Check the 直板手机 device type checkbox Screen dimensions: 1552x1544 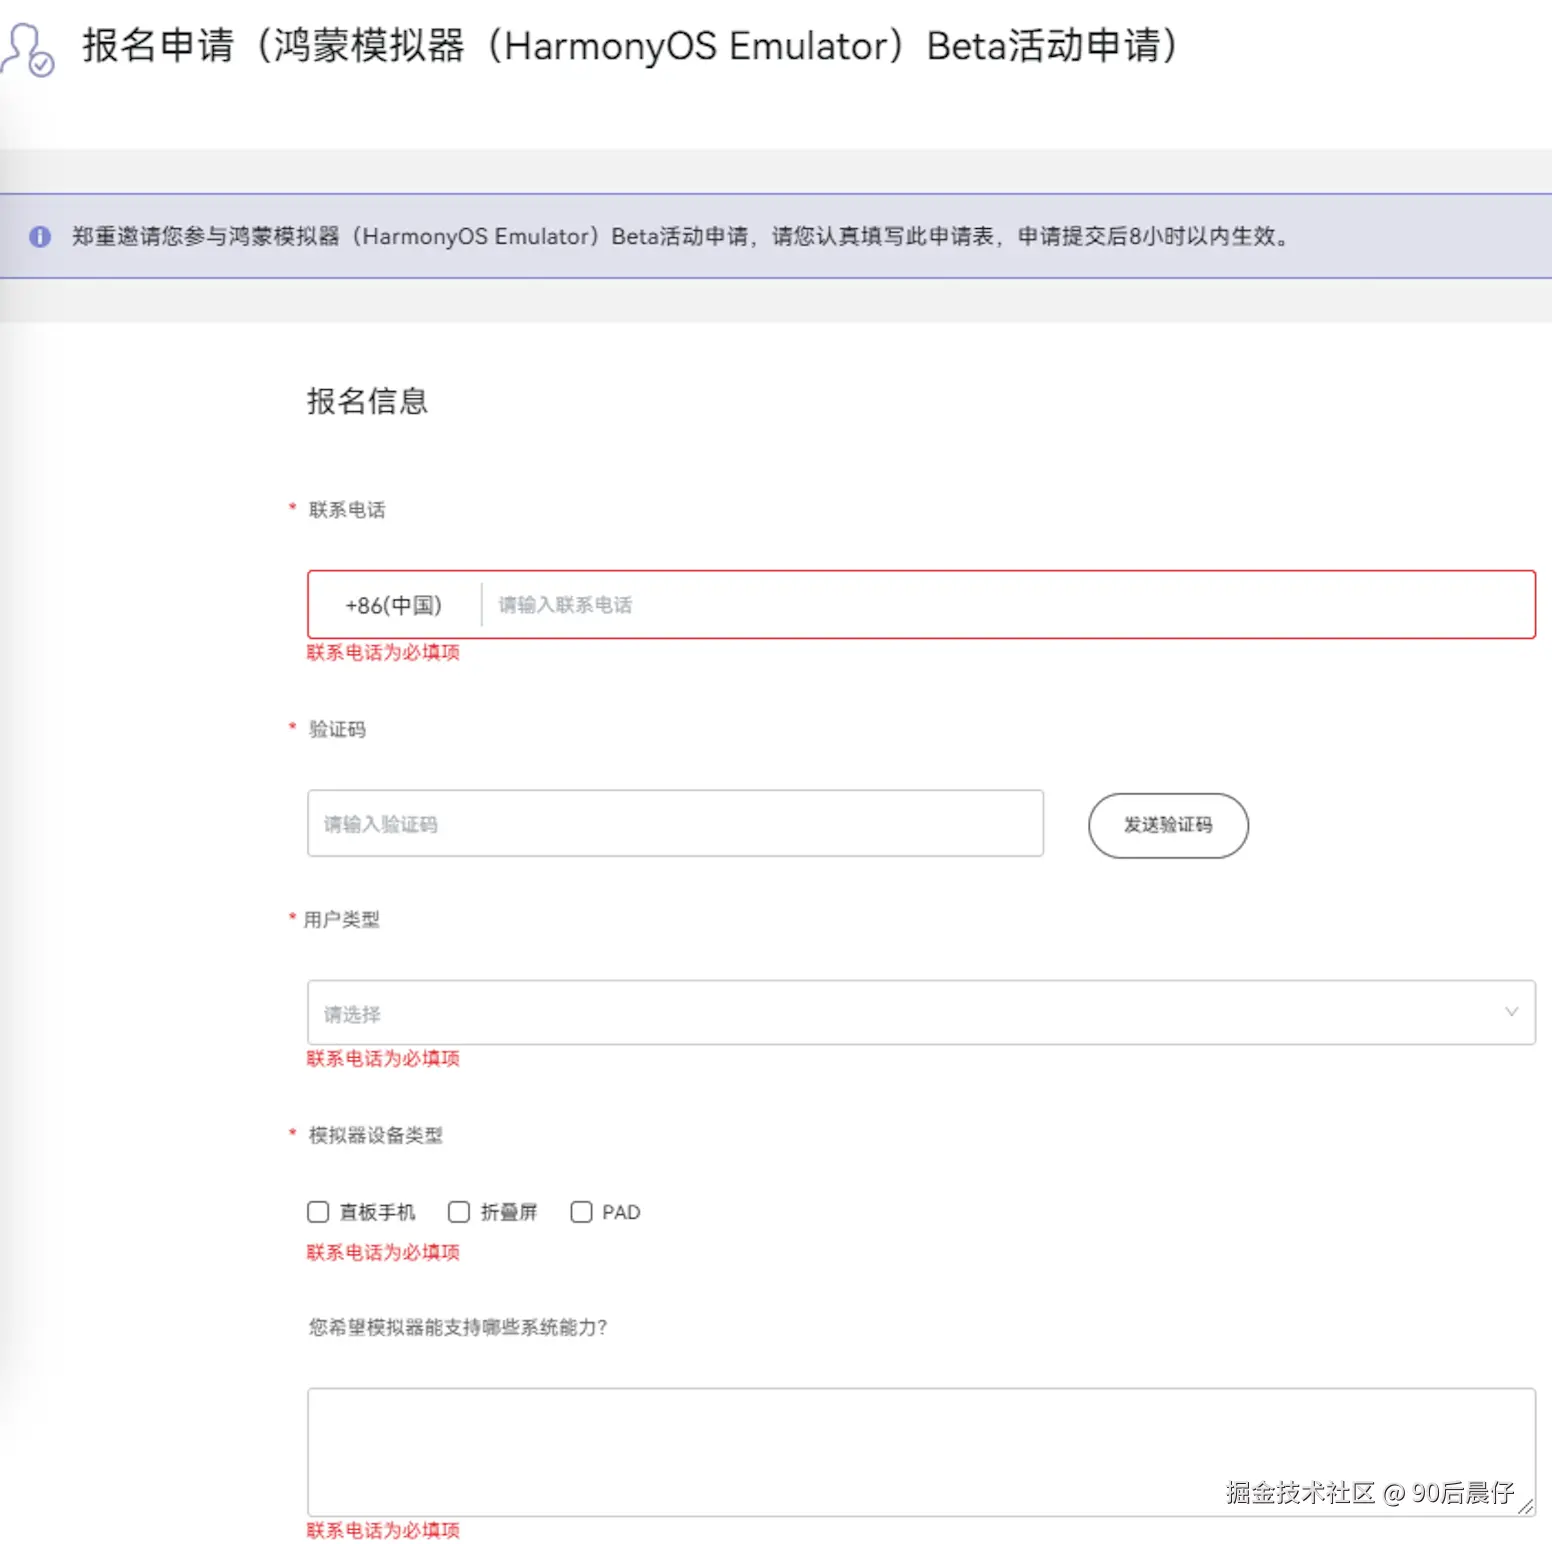coord(318,1212)
